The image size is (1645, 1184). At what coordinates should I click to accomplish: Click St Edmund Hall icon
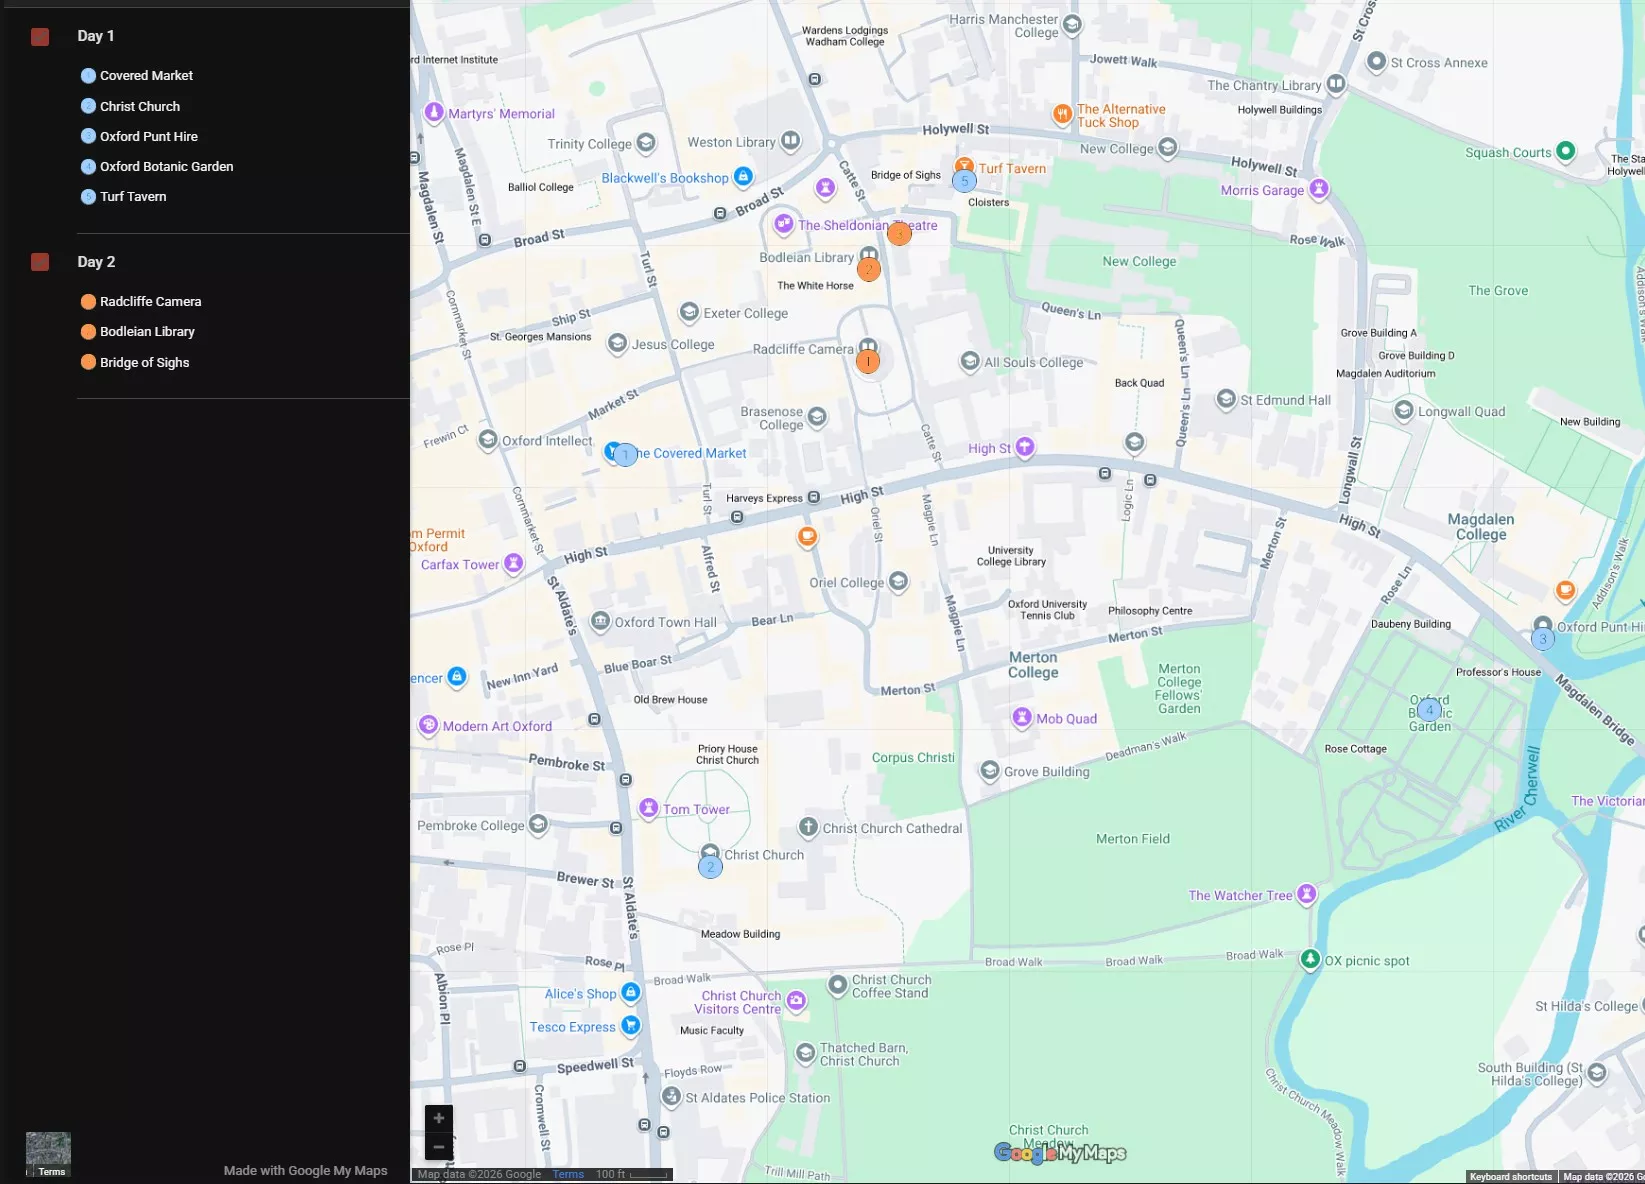[x=1226, y=399]
